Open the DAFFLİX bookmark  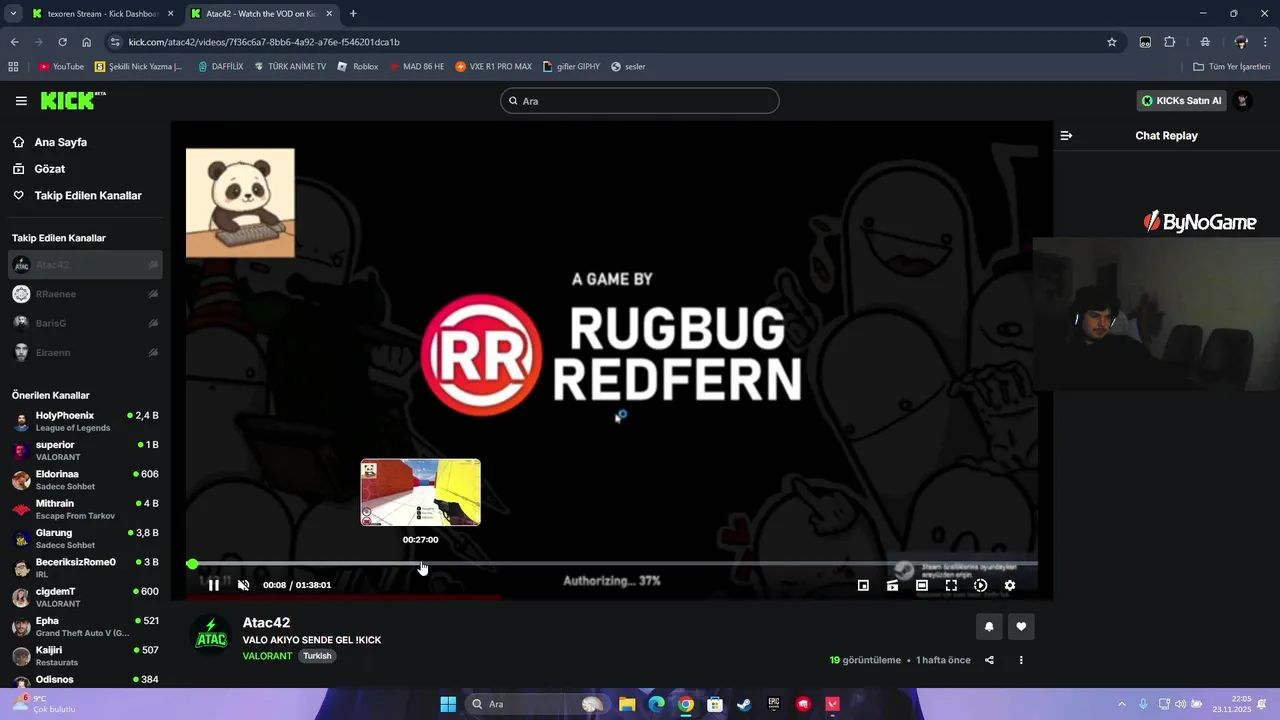tap(220, 67)
